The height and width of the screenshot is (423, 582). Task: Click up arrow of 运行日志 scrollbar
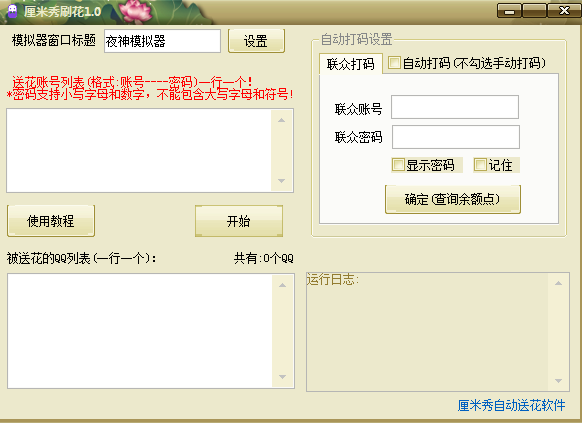(558, 283)
